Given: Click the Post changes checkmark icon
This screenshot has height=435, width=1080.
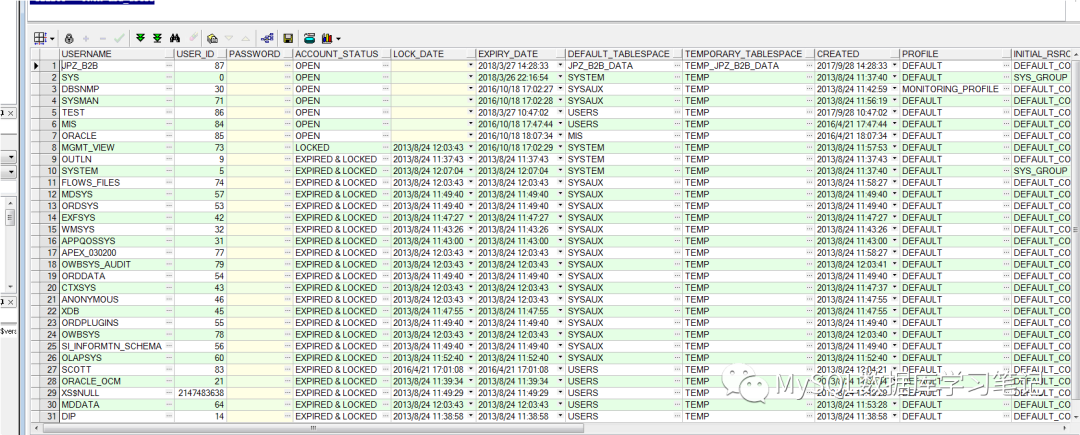Looking at the screenshot, I should tap(118, 39).
